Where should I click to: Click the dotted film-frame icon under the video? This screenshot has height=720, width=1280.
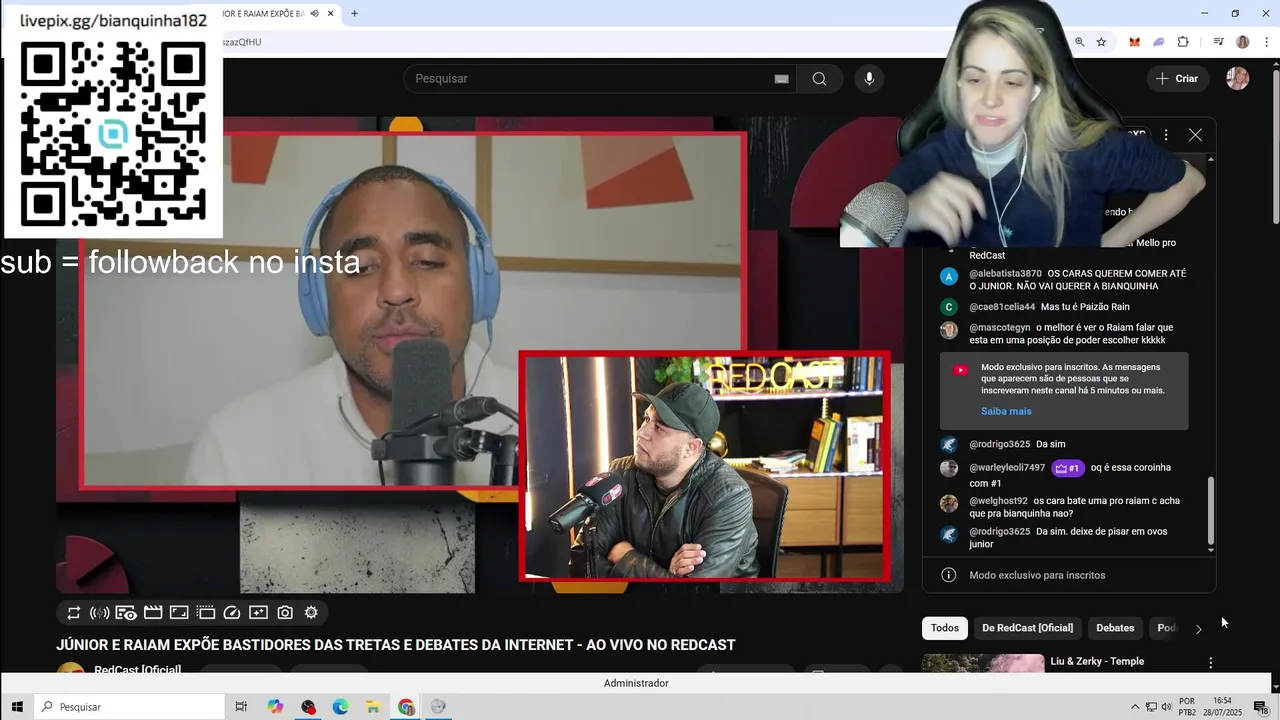pyautogui.click(x=206, y=613)
